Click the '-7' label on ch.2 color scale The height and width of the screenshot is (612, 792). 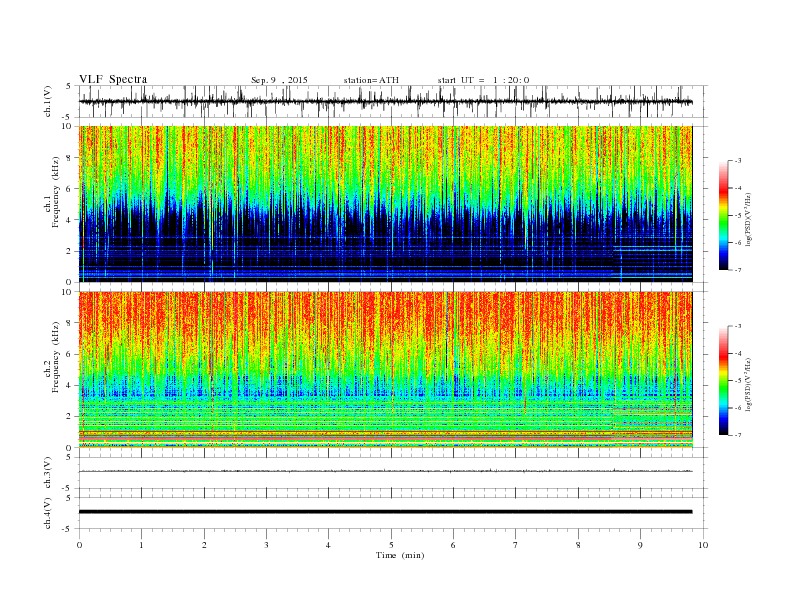[738, 435]
